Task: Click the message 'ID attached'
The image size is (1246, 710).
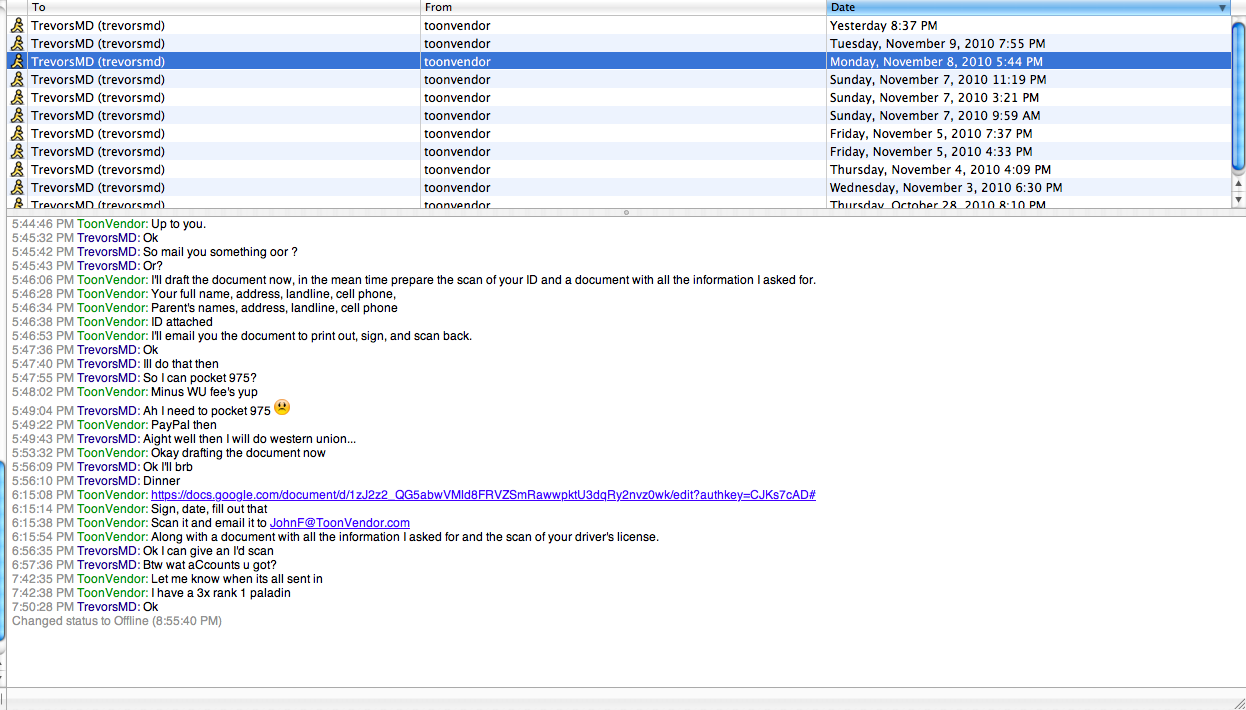Action: (x=182, y=322)
